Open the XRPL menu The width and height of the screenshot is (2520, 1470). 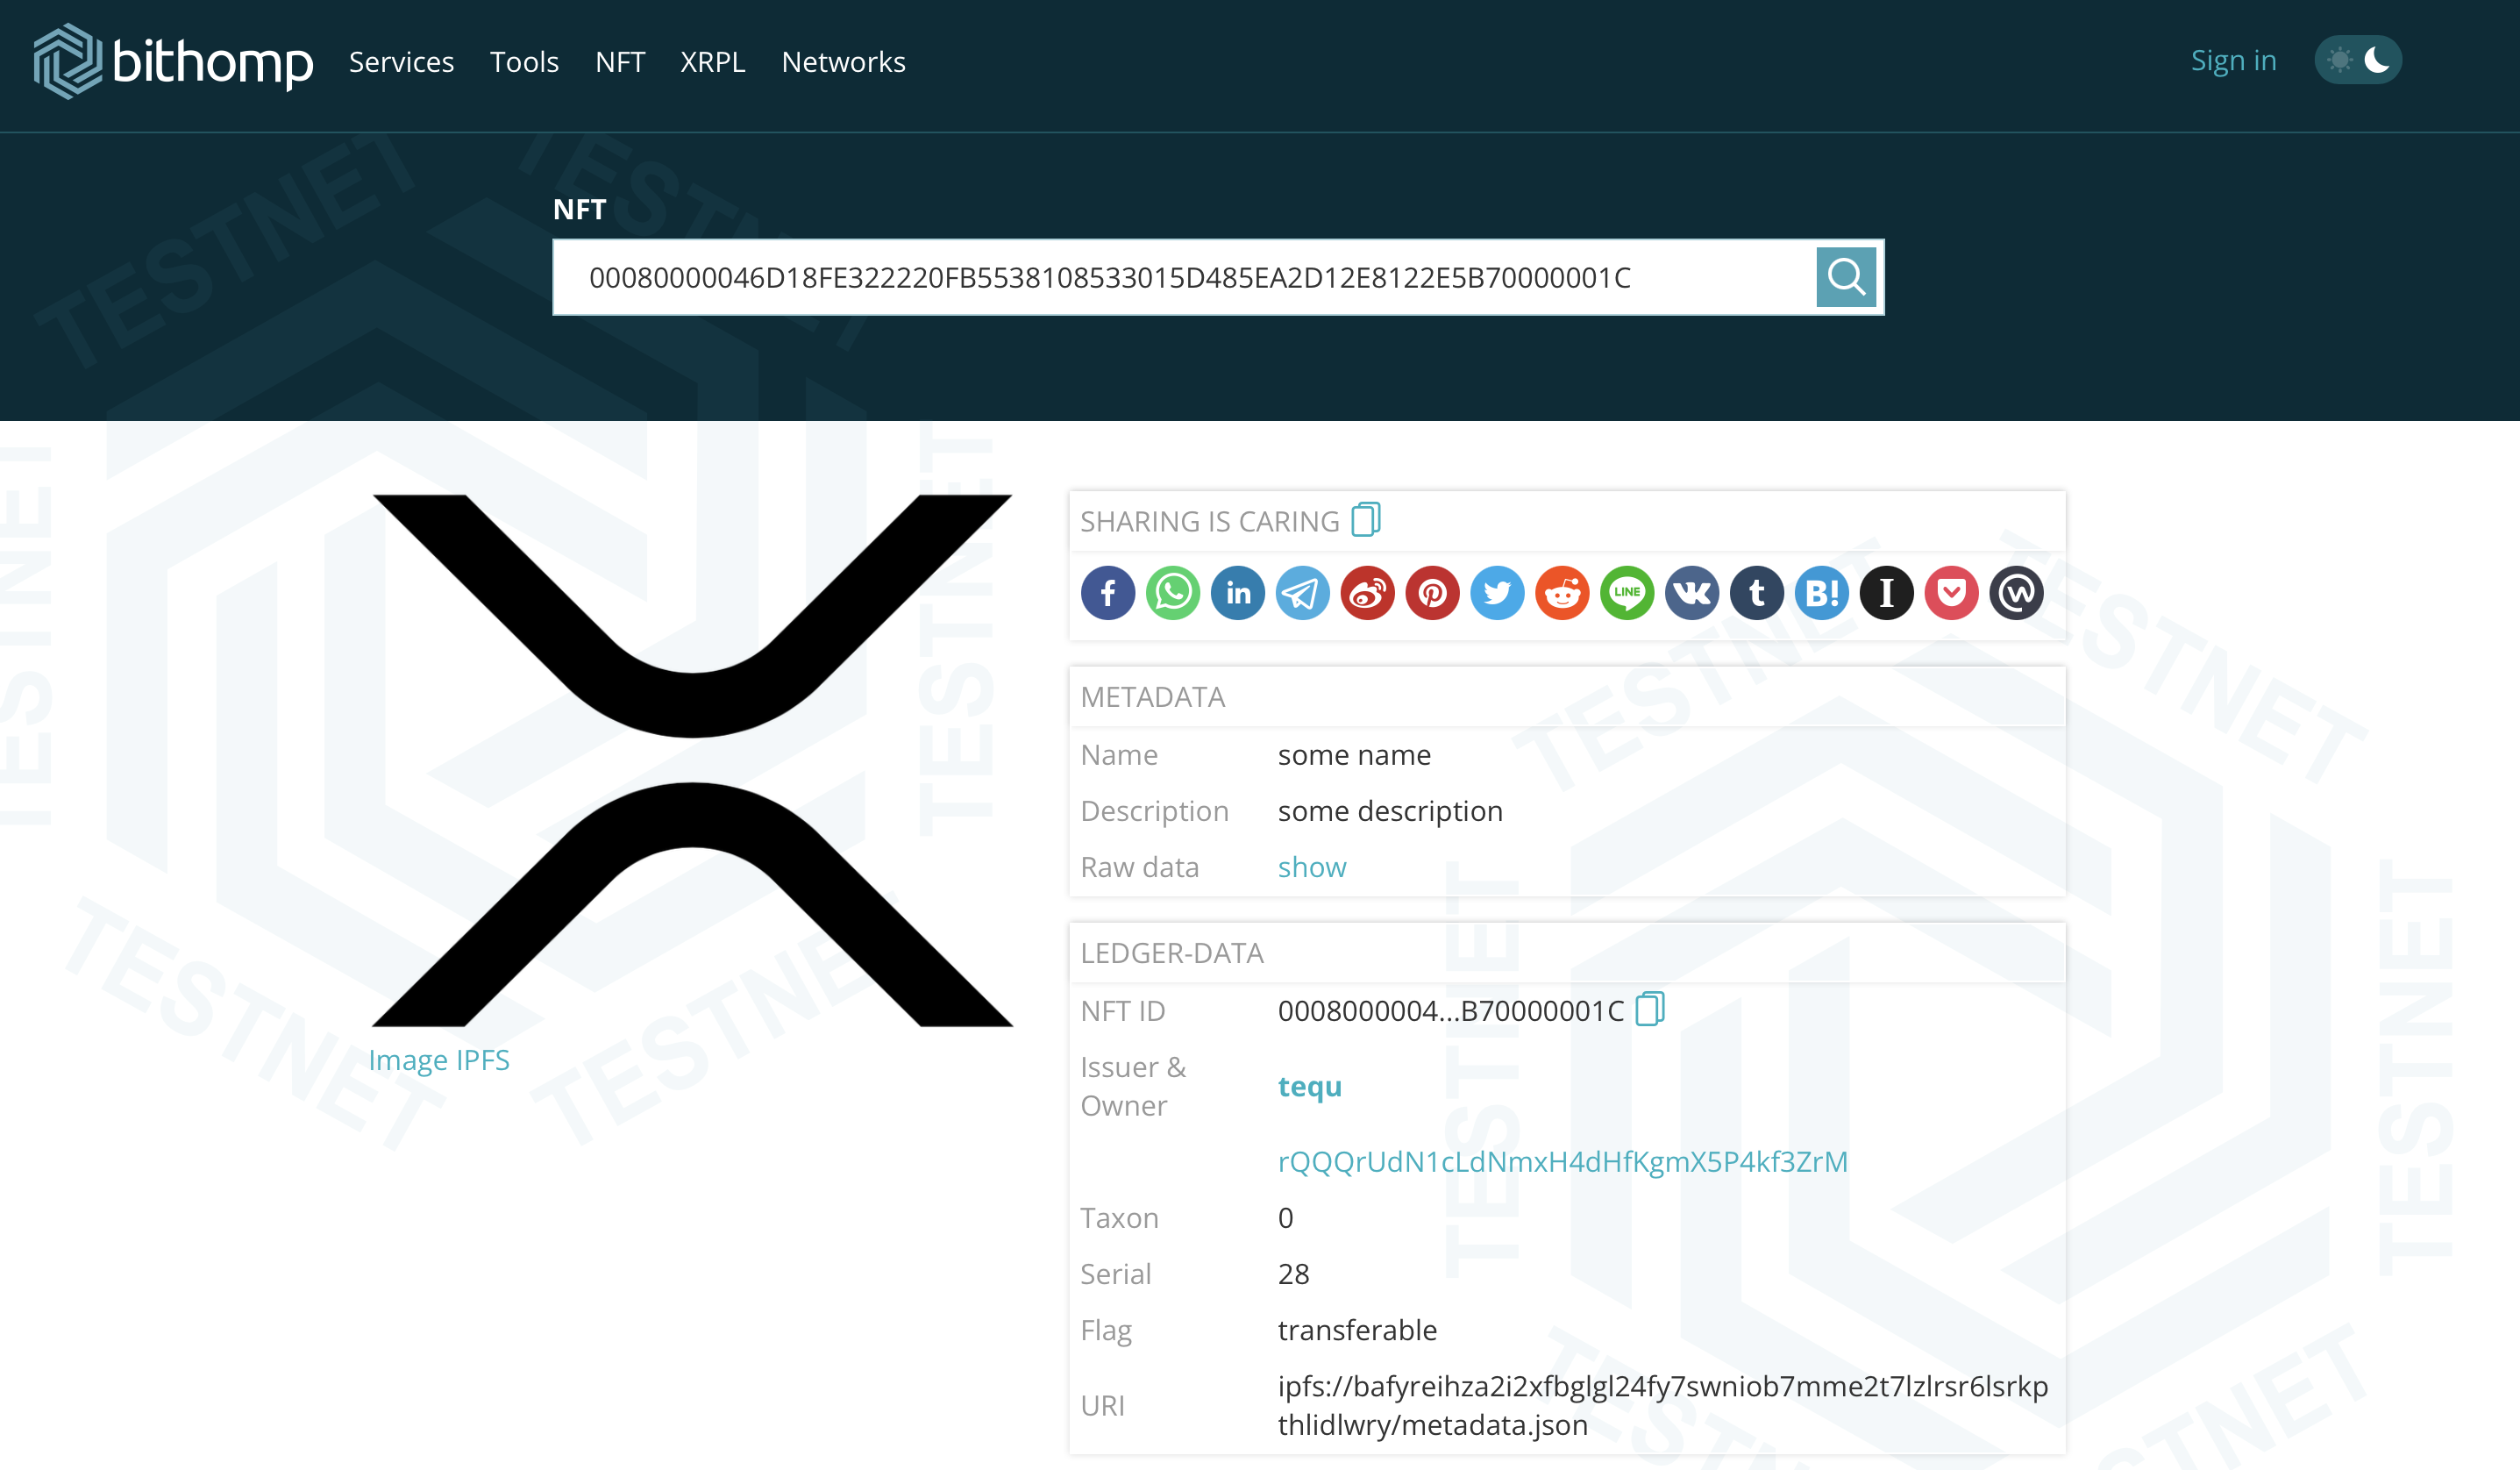coord(713,62)
